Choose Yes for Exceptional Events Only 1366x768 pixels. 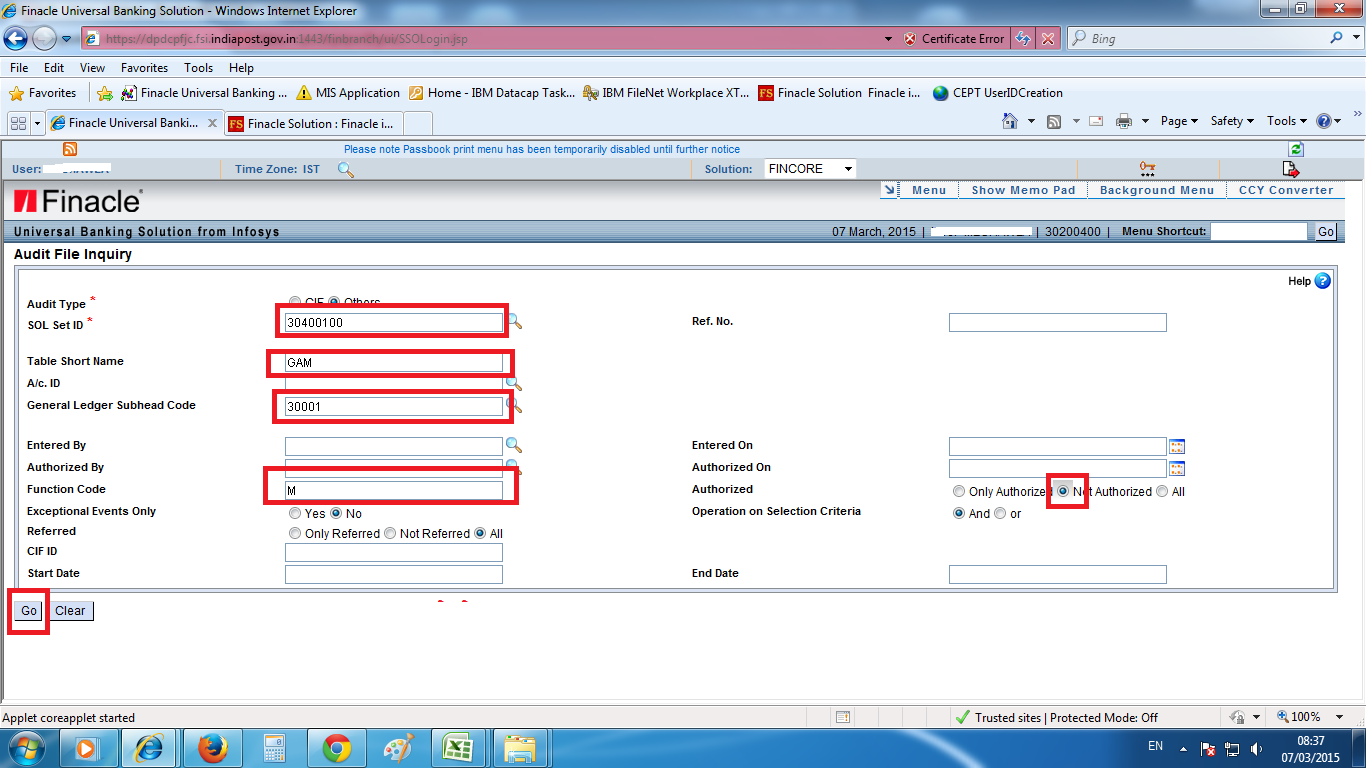click(295, 513)
